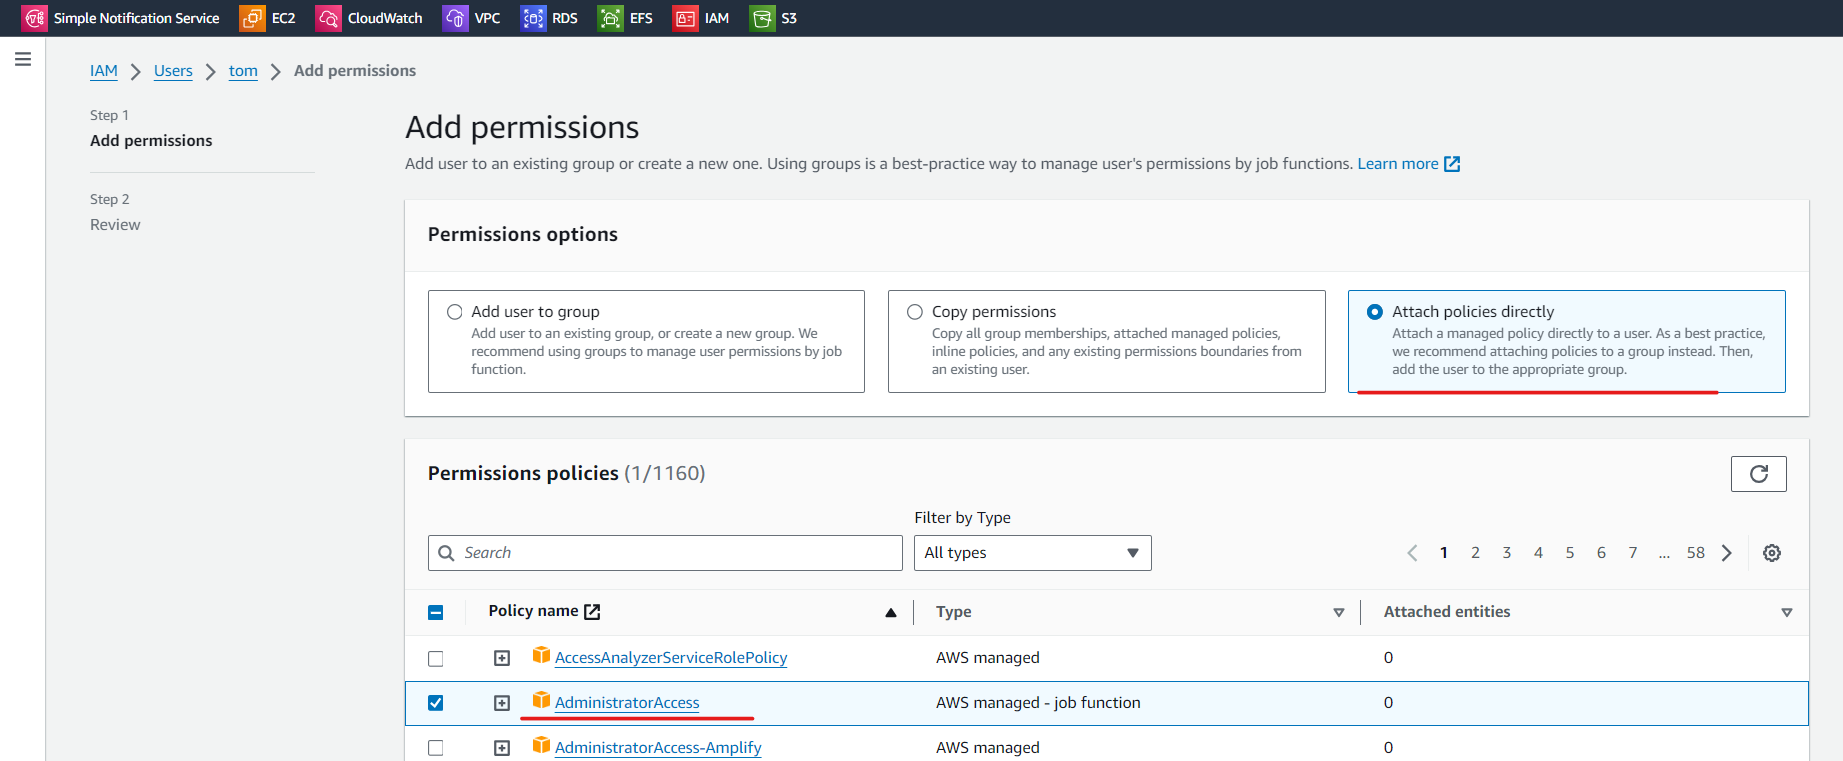Select current page 1 in pagination
This screenshot has height=761, width=1843.
(x=1444, y=553)
